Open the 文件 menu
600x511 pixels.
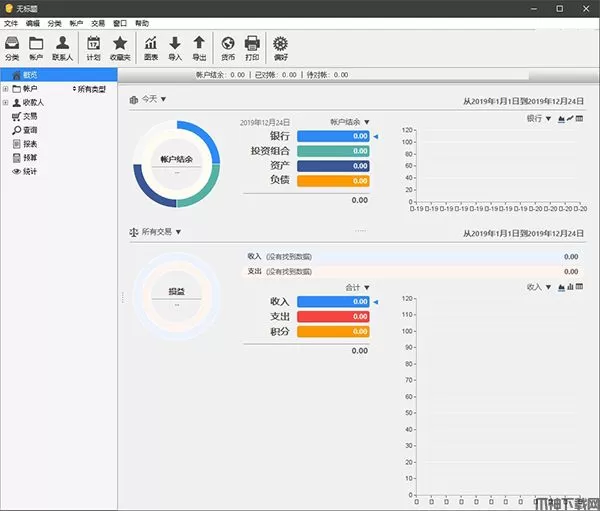11,23
